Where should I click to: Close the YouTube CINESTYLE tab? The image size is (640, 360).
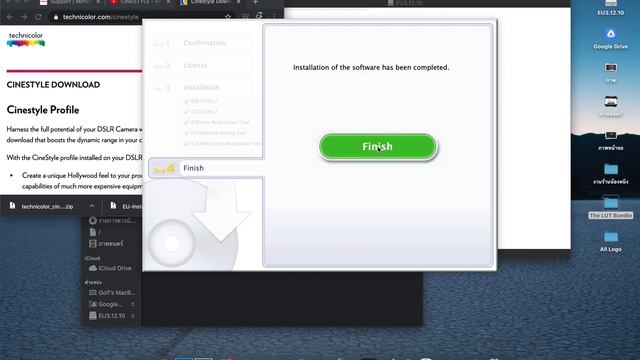click(168, 2)
